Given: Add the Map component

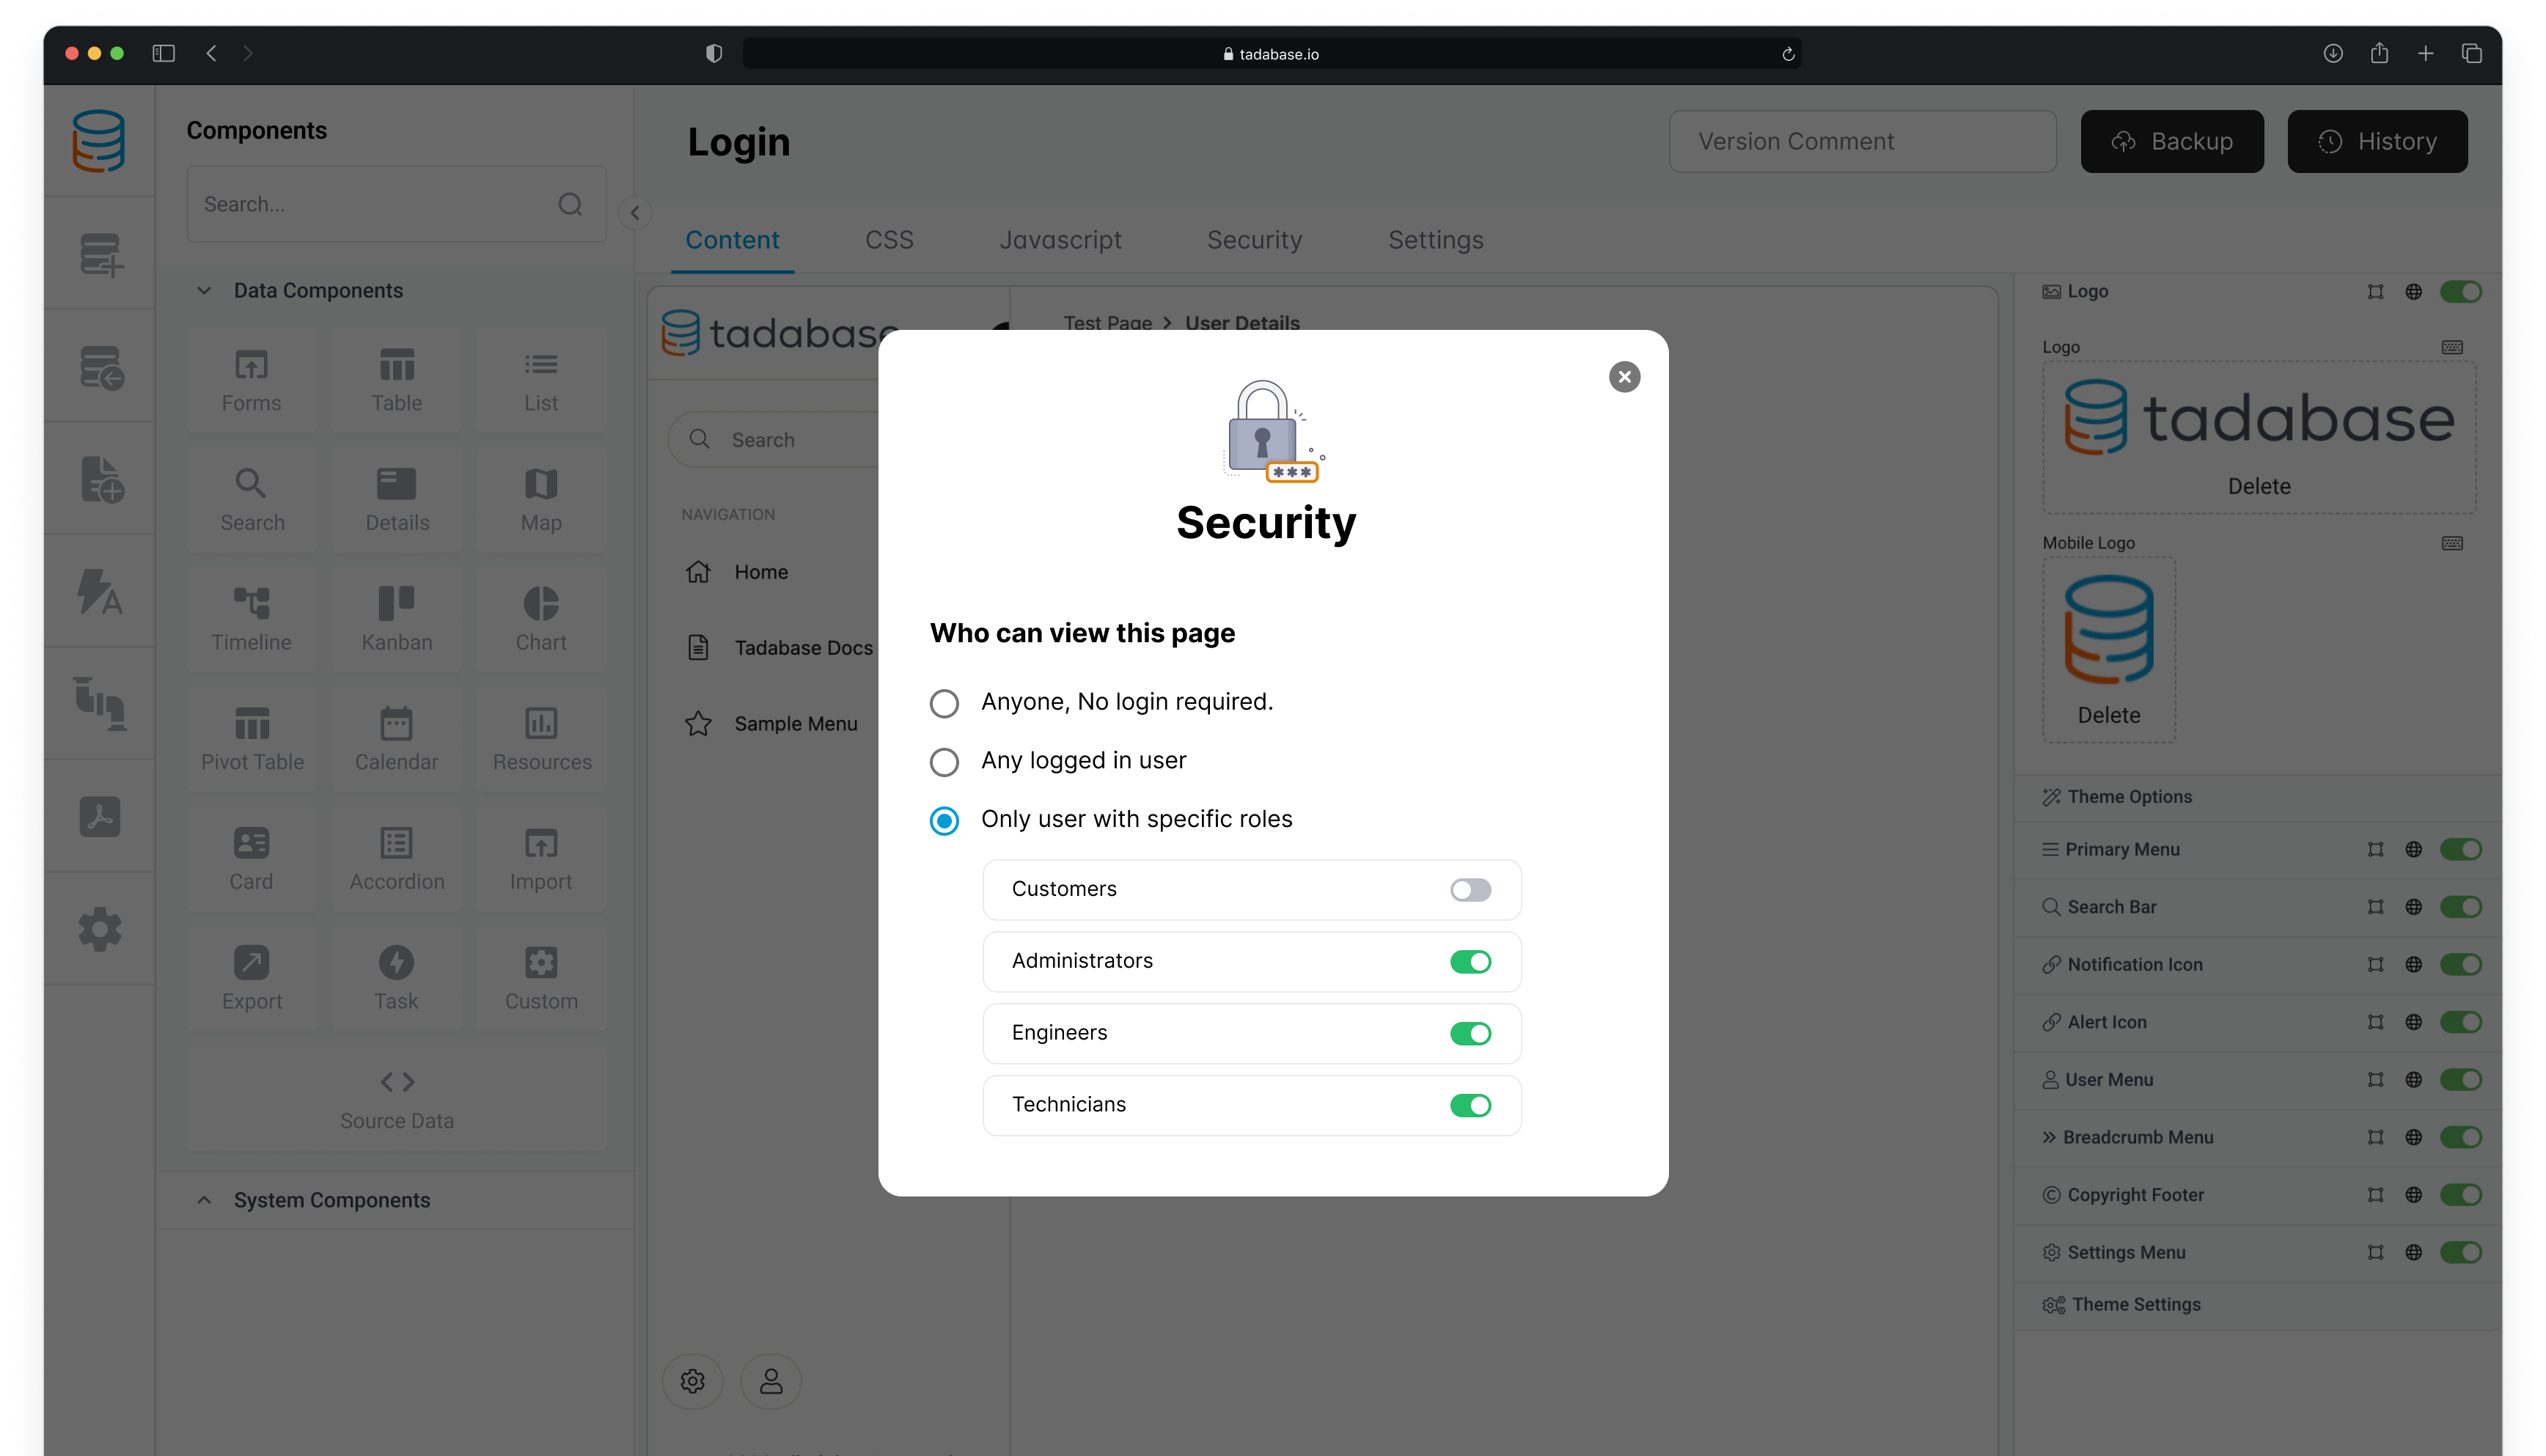Looking at the screenshot, I should [541, 500].
